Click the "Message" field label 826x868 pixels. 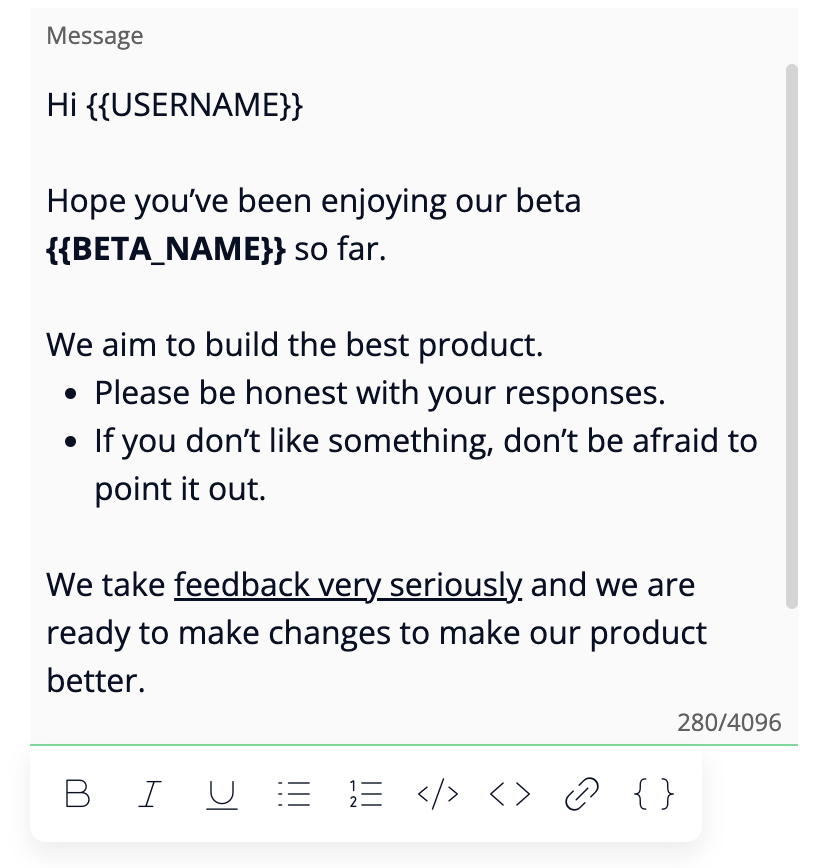pos(95,36)
